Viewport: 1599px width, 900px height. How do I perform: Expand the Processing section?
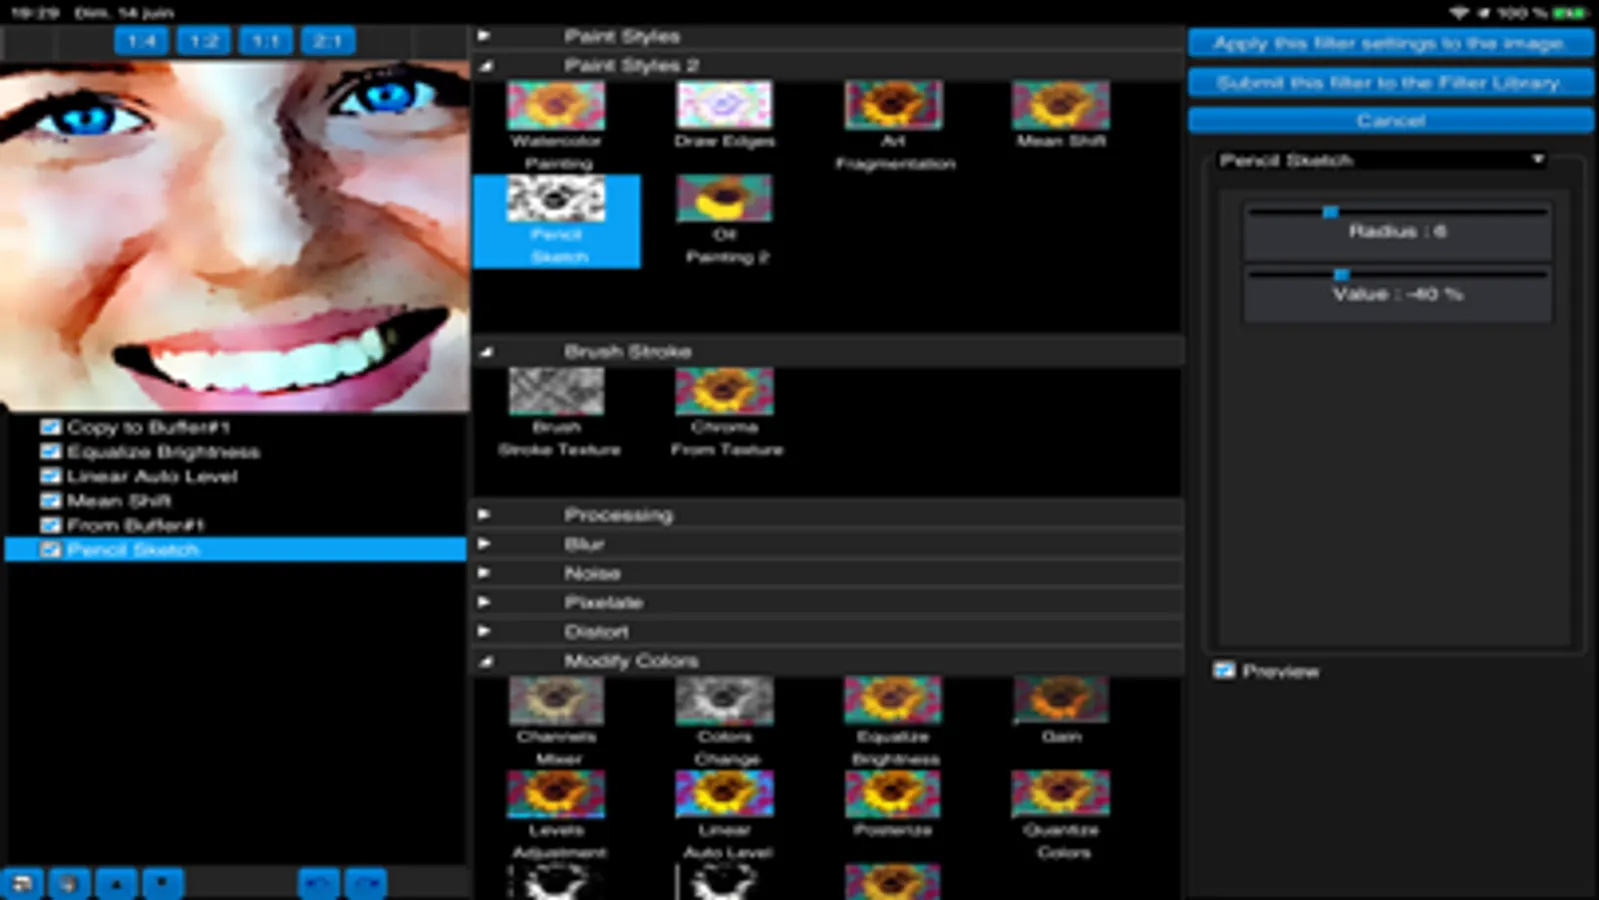pos(484,514)
